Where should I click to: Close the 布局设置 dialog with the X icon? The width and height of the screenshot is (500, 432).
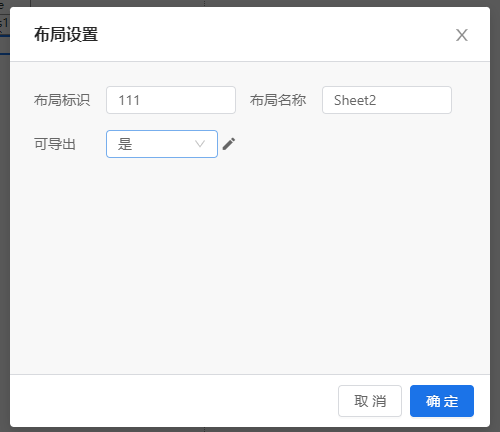coord(462,35)
